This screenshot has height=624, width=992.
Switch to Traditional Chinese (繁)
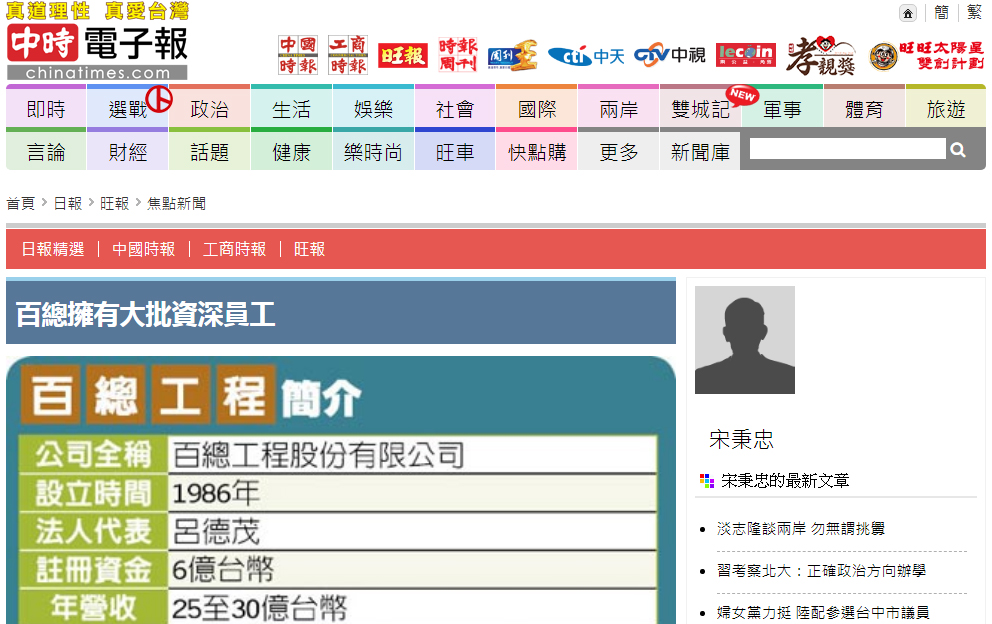[974, 13]
